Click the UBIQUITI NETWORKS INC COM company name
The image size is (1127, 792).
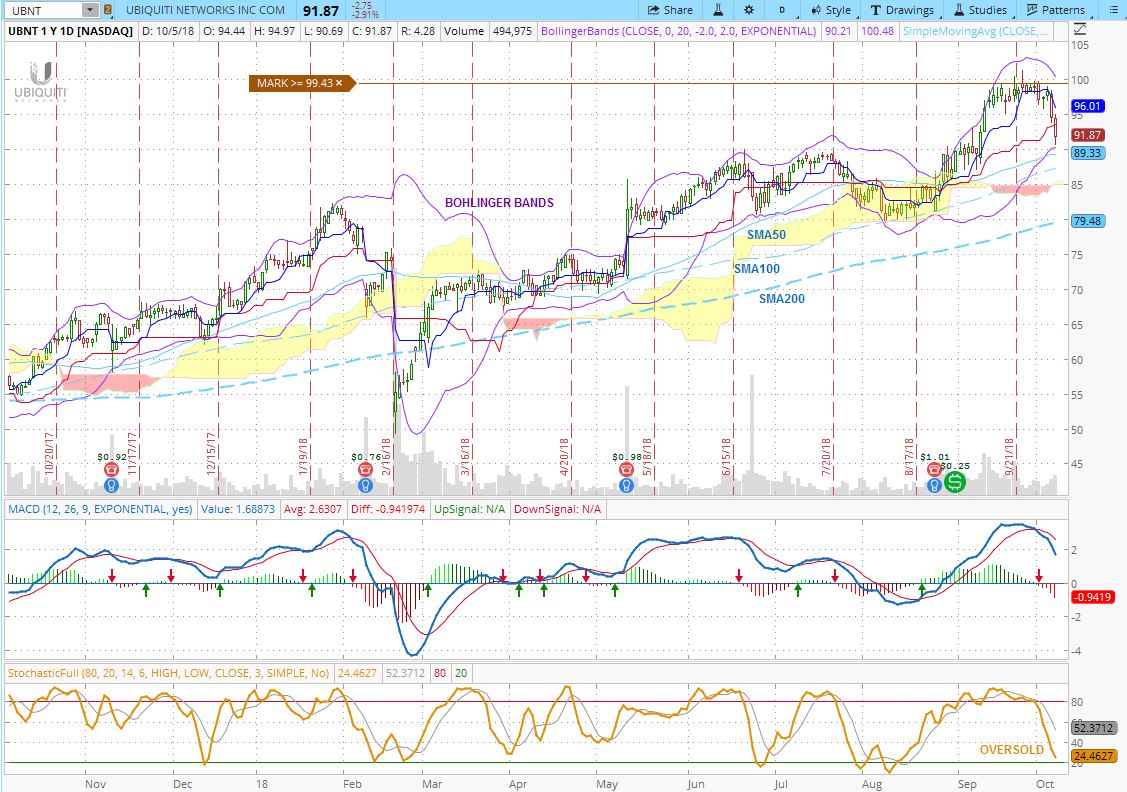tap(206, 10)
